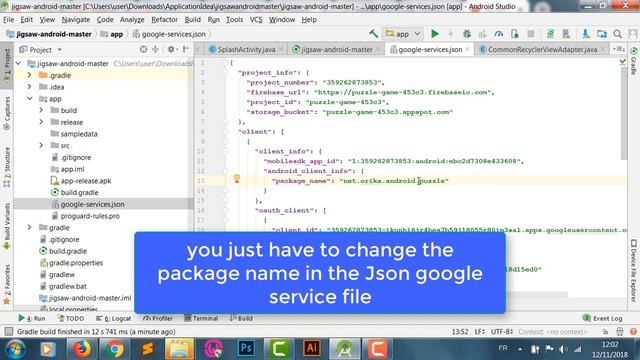Open the File menu
The width and height of the screenshot is (640, 360).
[8, 20]
